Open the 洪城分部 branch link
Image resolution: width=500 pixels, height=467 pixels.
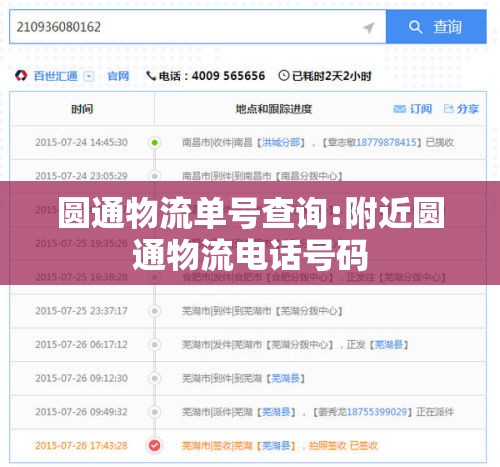tap(281, 142)
